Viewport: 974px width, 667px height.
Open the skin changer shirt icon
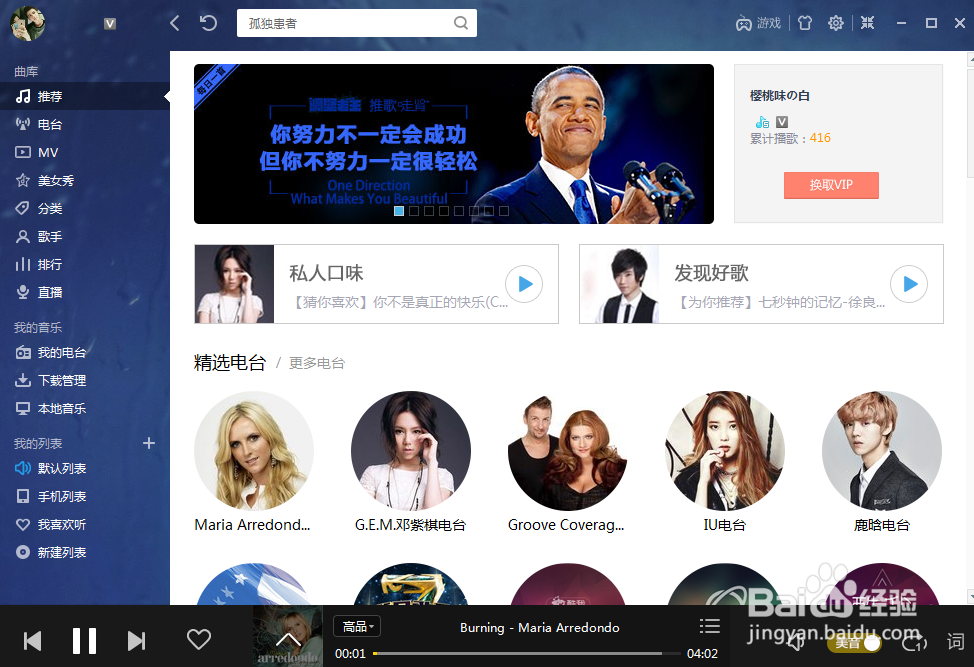[x=805, y=23]
